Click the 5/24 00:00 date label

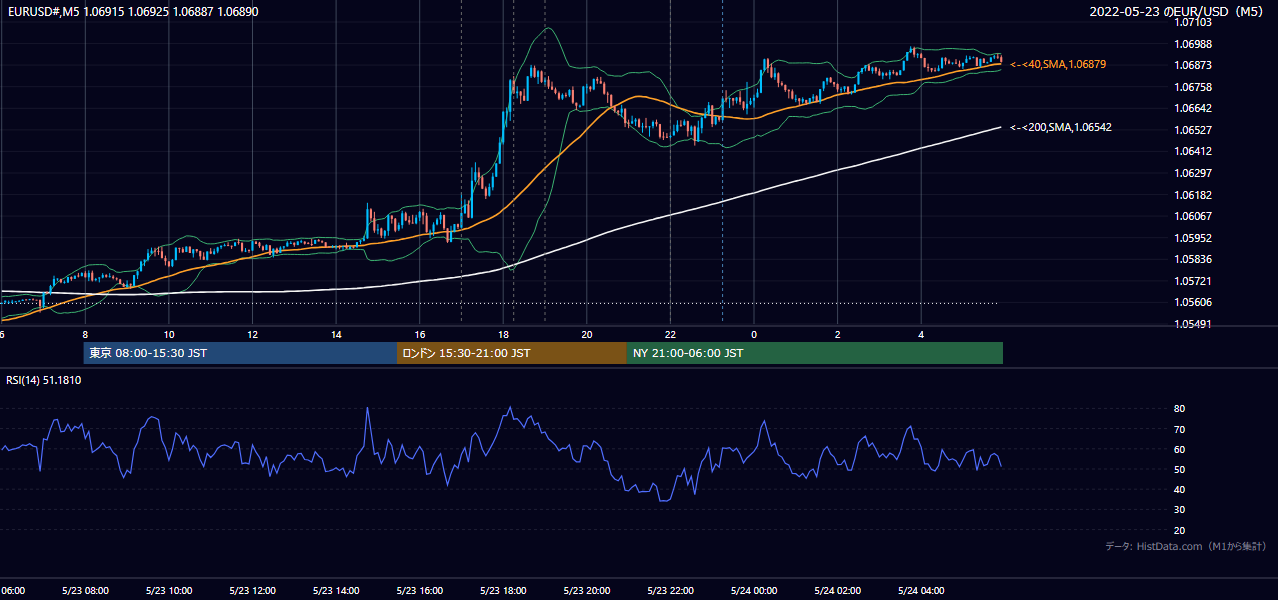(x=754, y=591)
